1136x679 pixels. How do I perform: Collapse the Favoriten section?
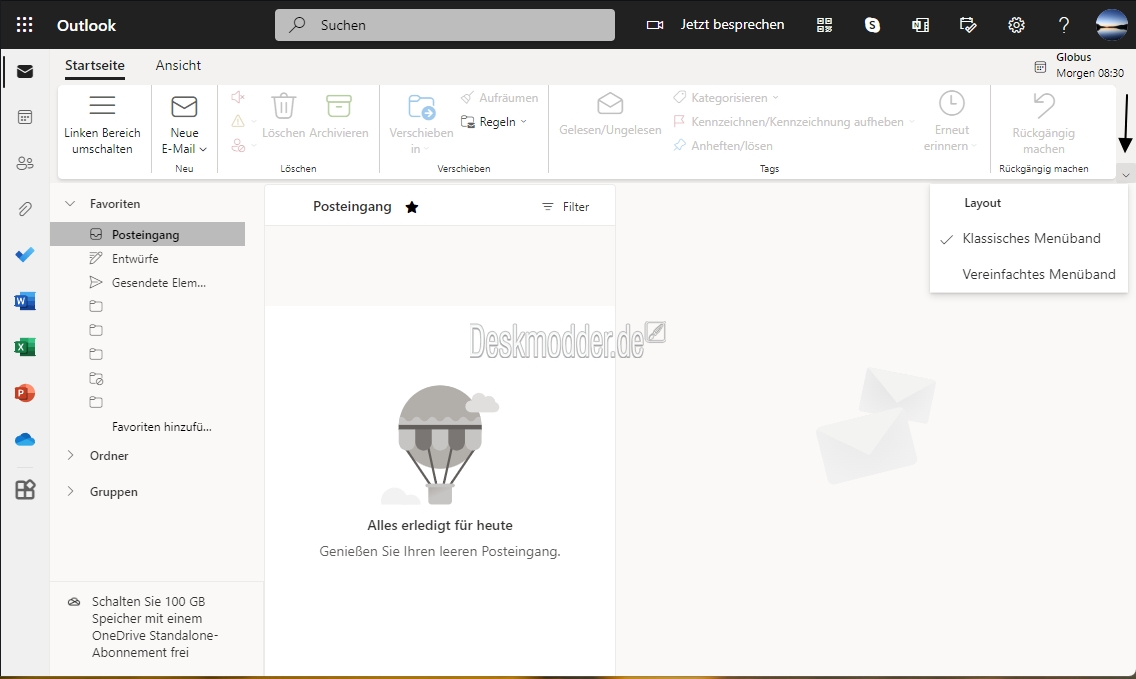coord(70,204)
